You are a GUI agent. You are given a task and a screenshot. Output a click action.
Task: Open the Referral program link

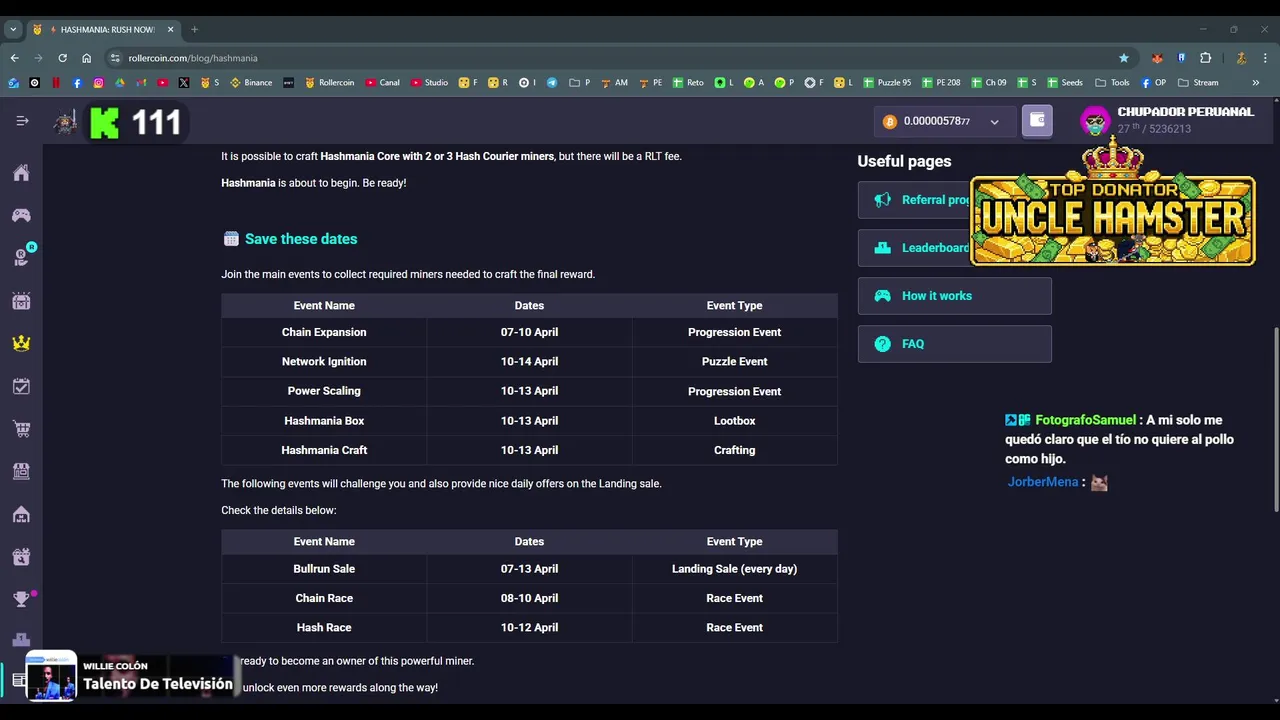pos(955,200)
